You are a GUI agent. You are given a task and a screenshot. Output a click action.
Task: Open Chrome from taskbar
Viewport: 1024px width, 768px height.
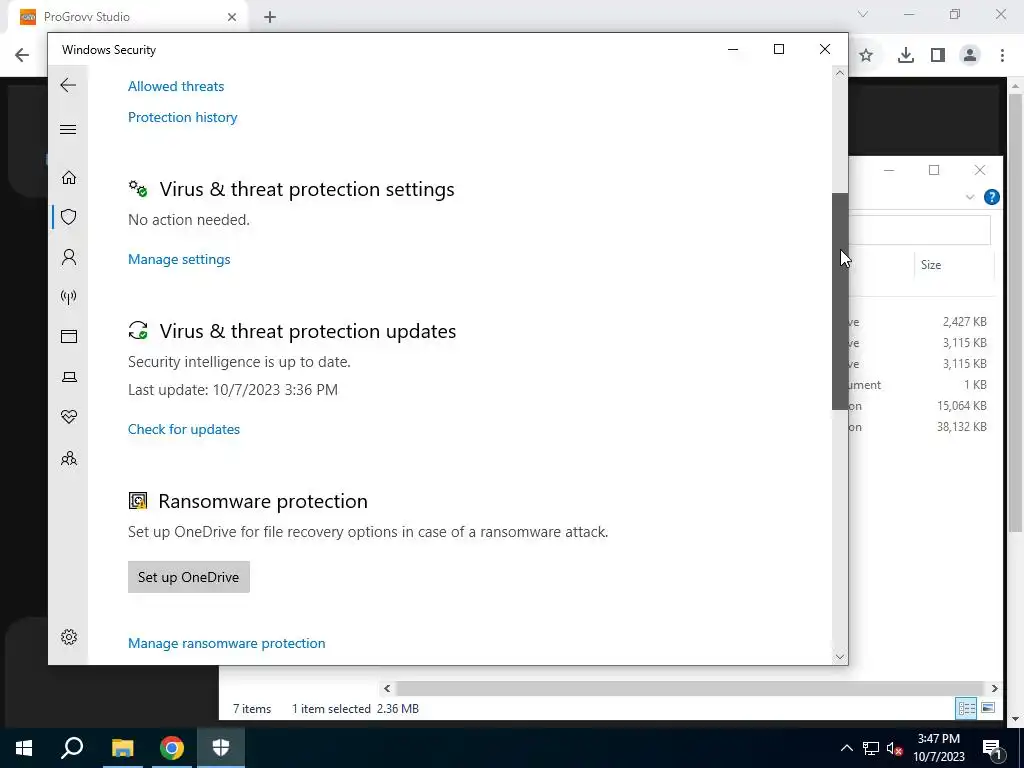[172, 748]
